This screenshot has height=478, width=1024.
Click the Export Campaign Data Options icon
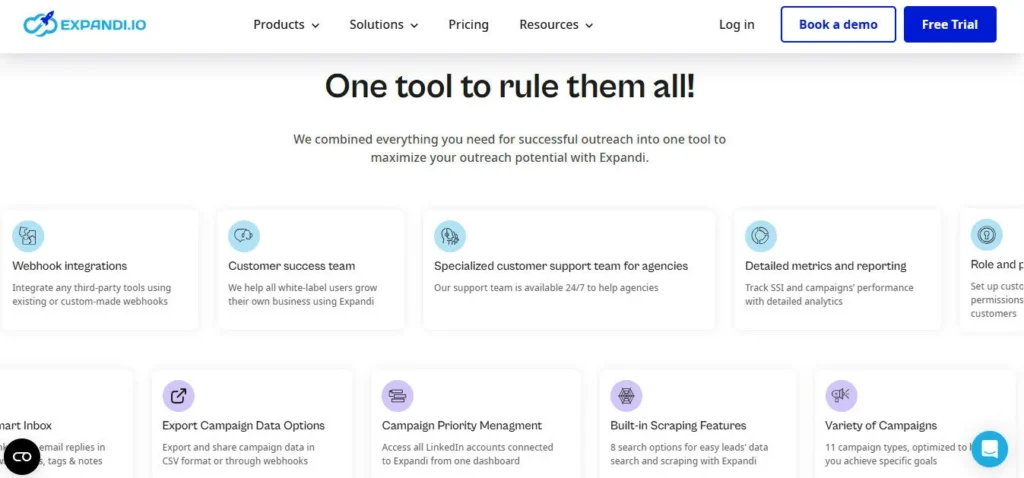coord(178,396)
